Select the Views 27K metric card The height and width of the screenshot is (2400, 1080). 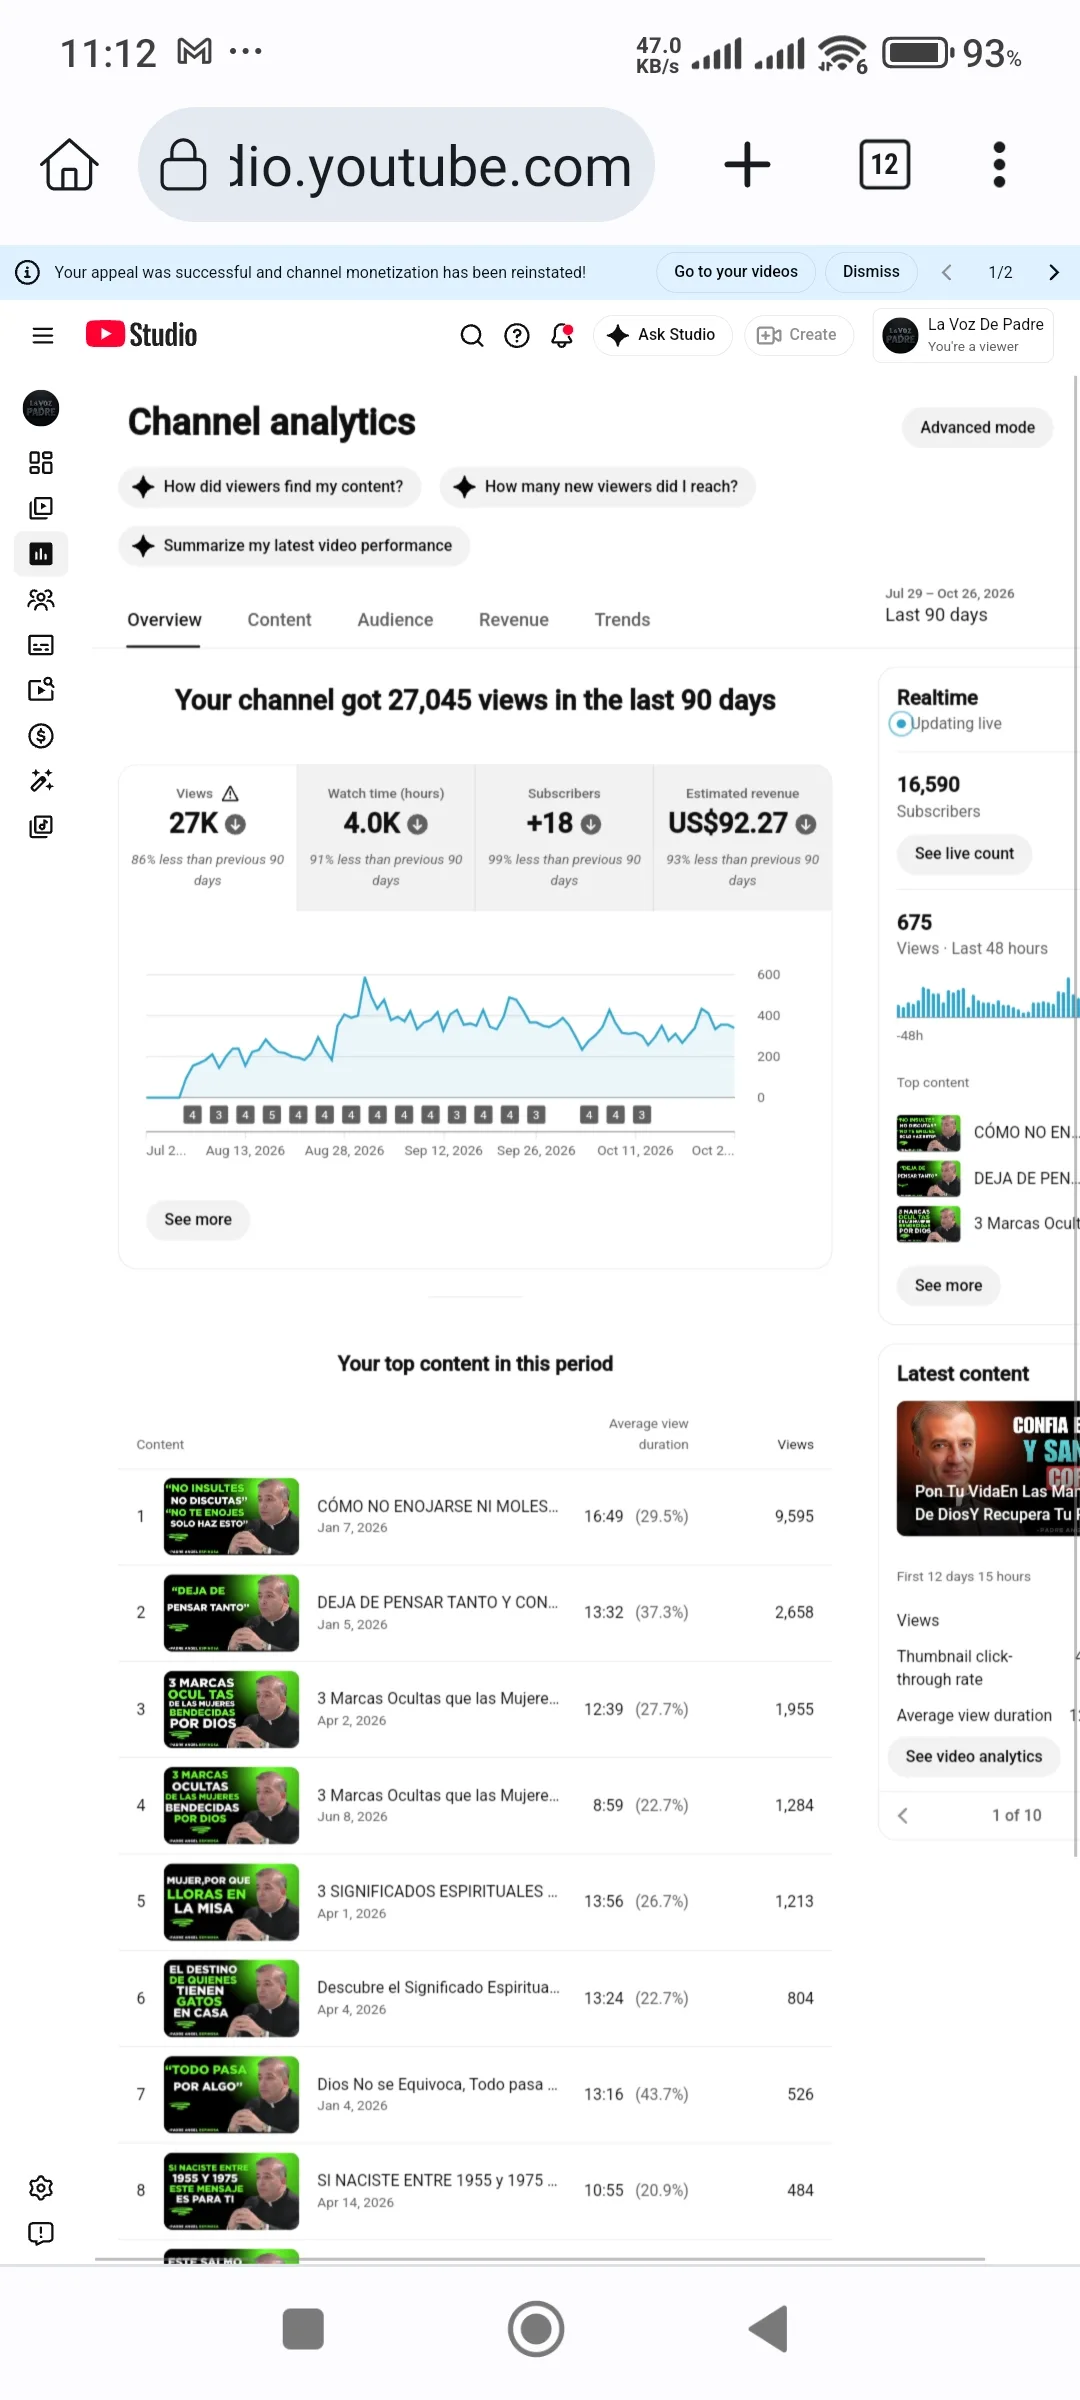208,838
